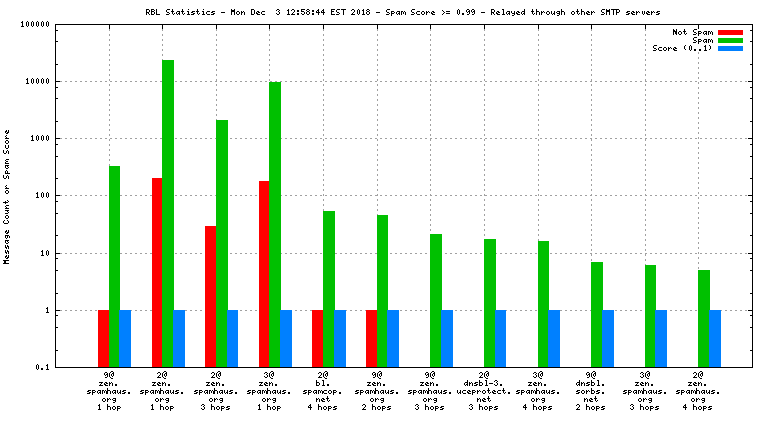Click the 0.1 tick on the y-axis

69,368
